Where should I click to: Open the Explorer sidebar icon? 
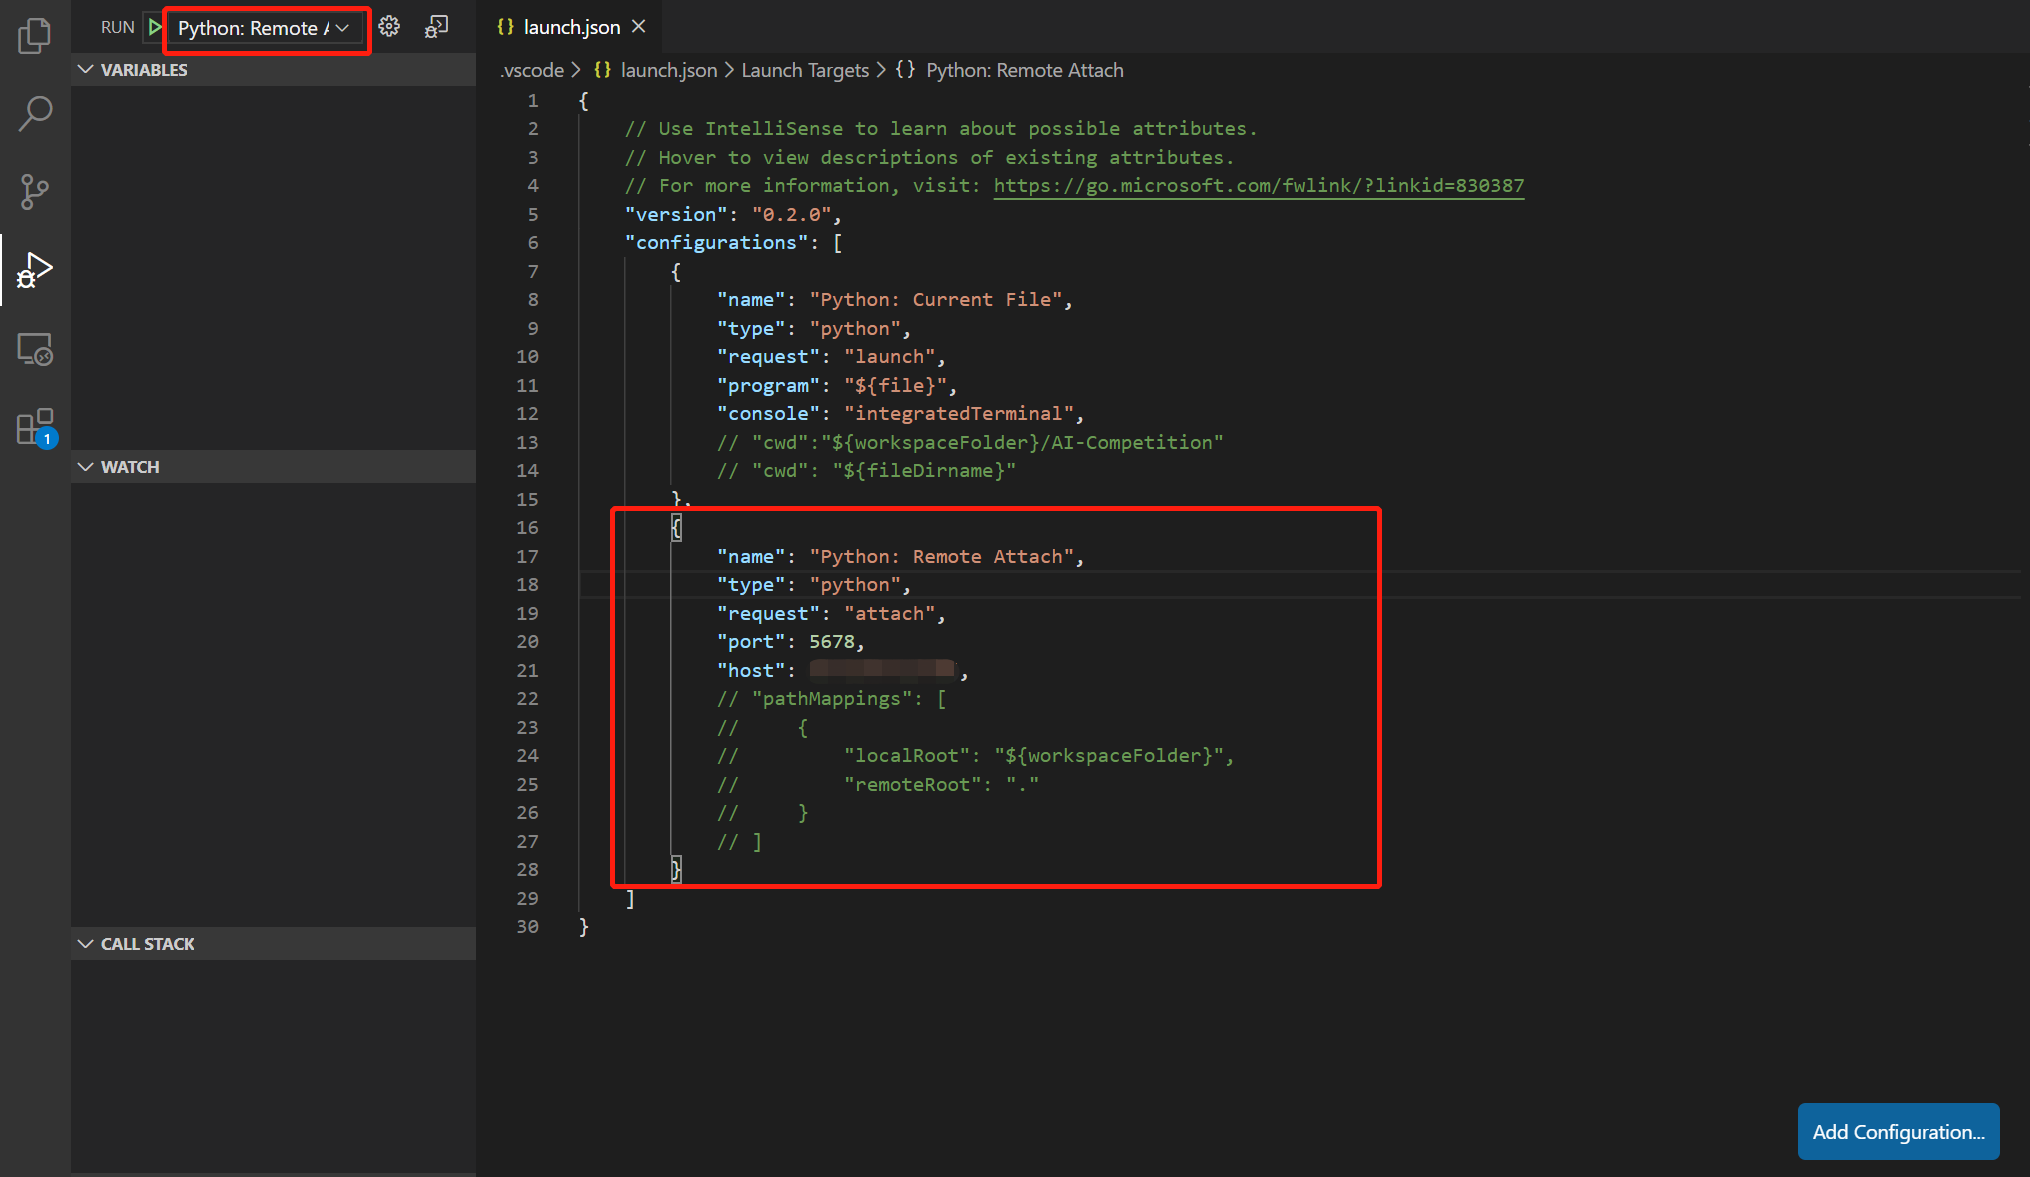pyautogui.click(x=34, y=35)
